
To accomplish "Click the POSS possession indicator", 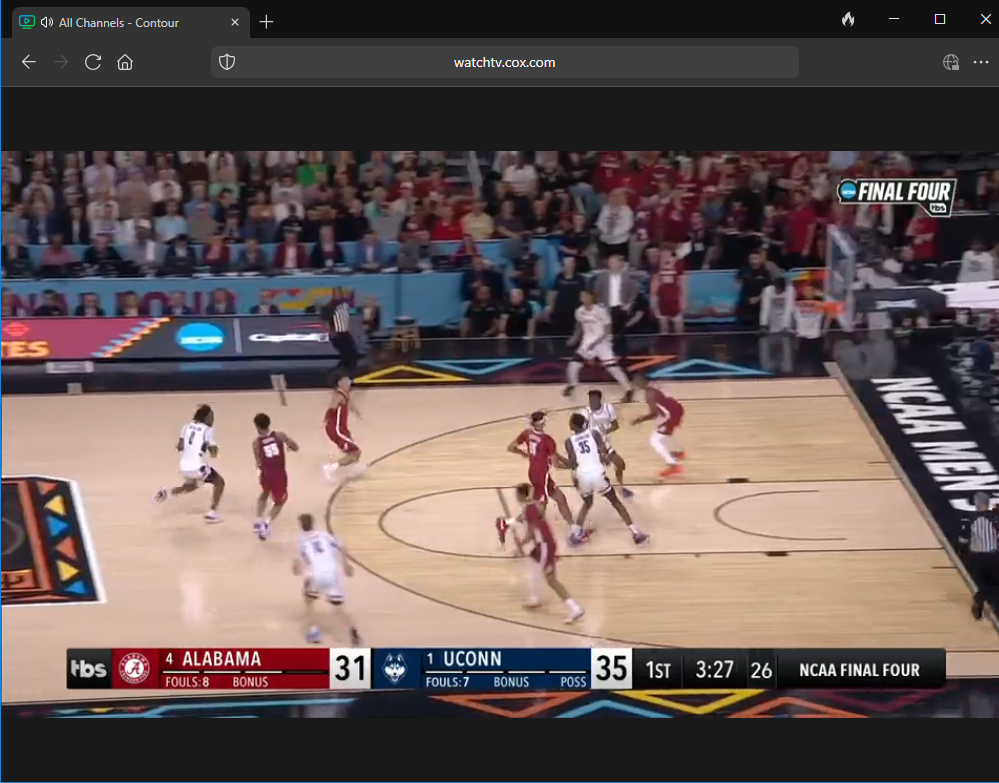I will [x=573, y=682].
